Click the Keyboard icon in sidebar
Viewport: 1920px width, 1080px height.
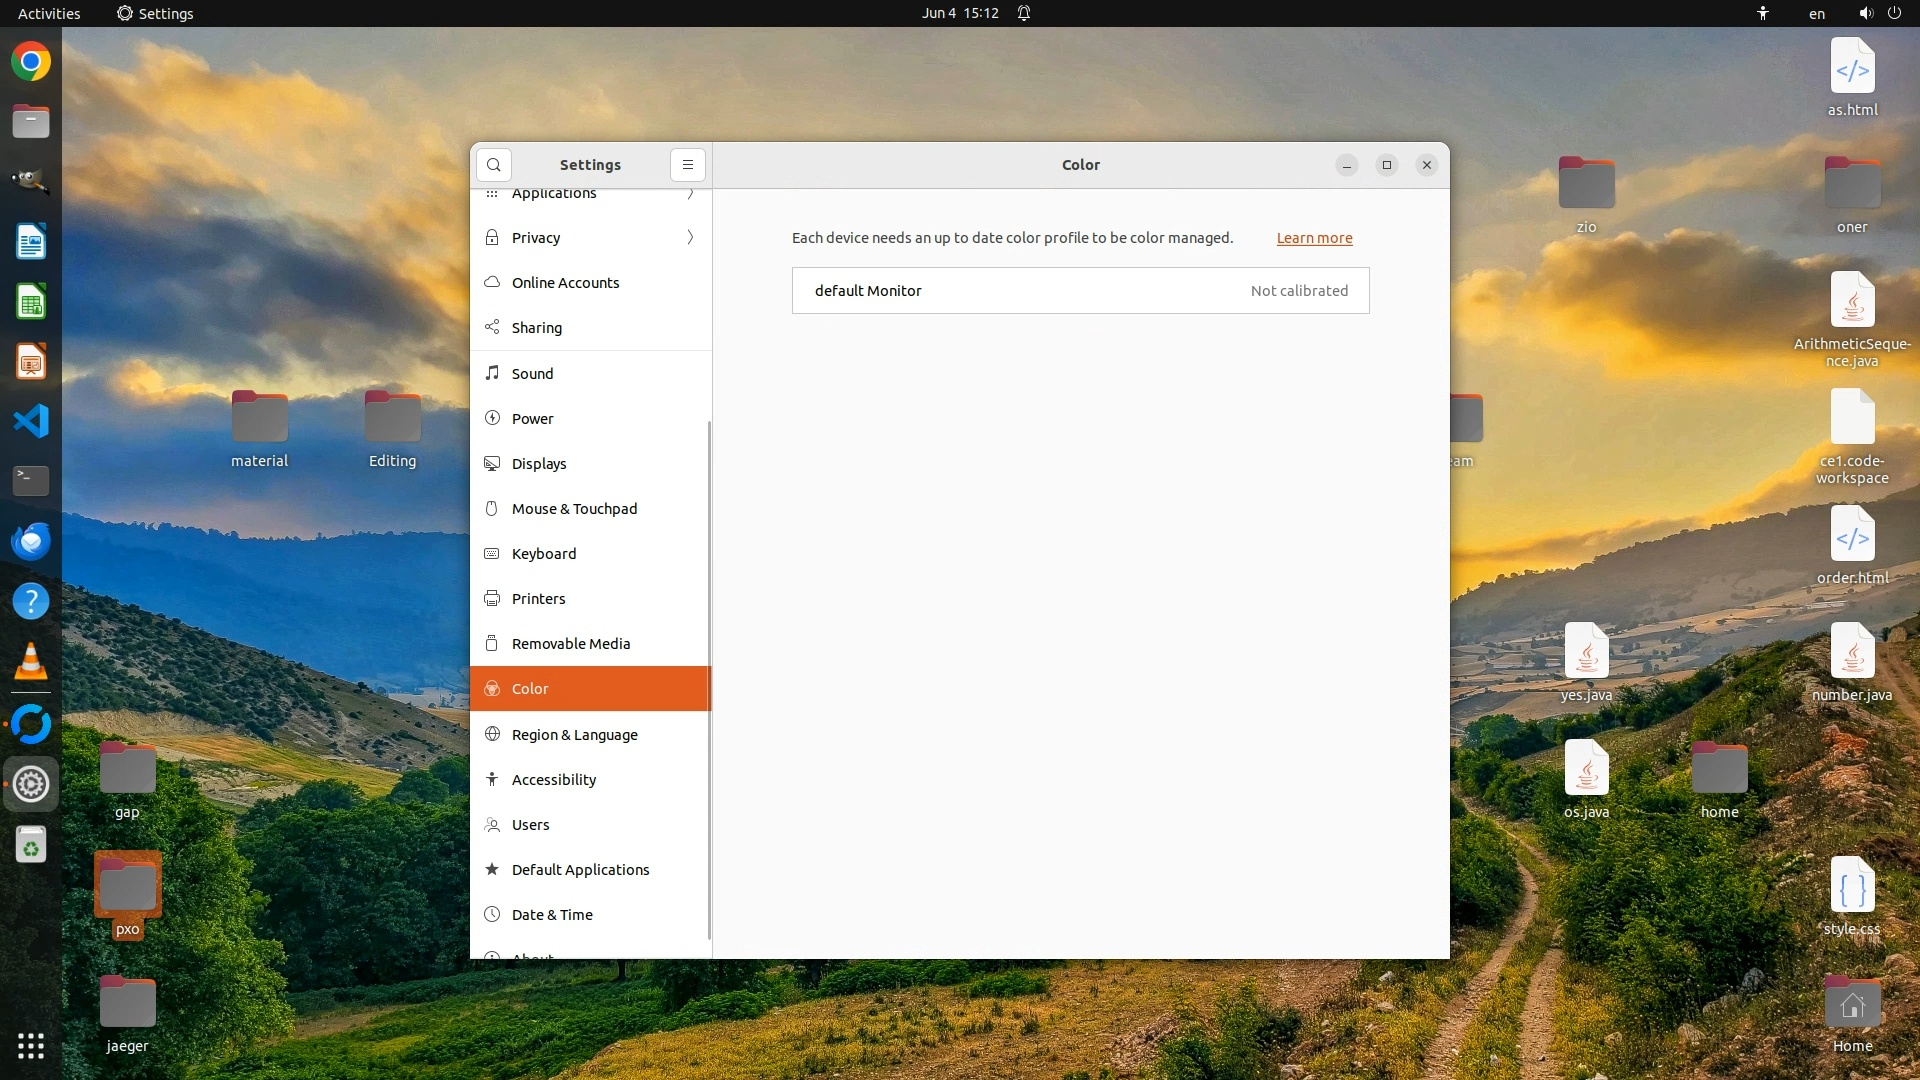[x=492, y=554]
